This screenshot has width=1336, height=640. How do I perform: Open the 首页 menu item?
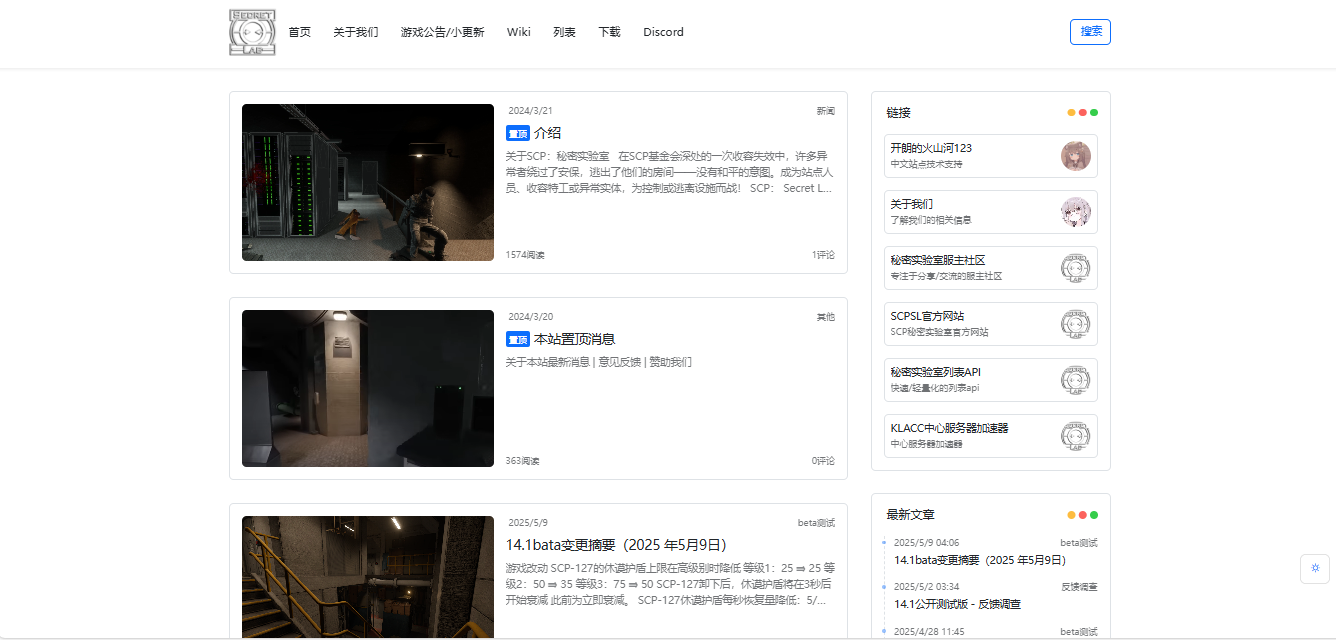coord(300,31)
